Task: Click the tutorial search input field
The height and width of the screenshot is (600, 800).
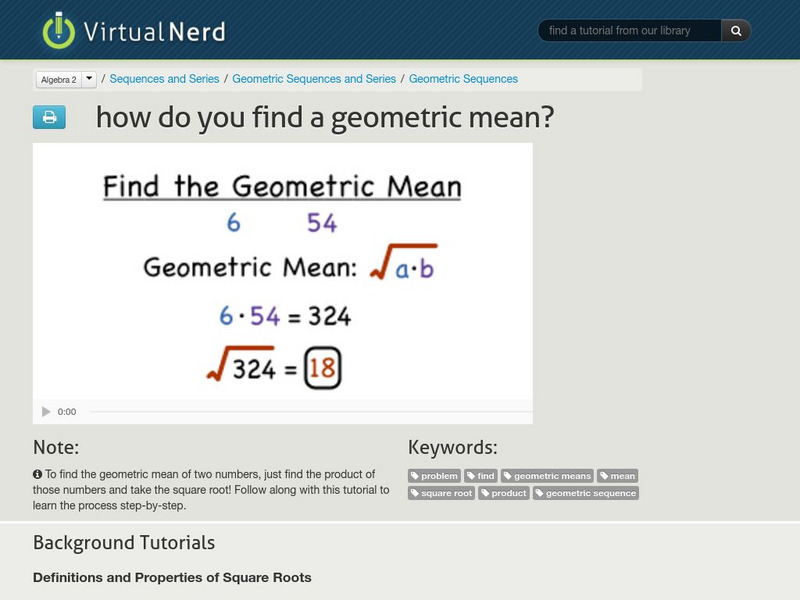Action: pos(630,30)
